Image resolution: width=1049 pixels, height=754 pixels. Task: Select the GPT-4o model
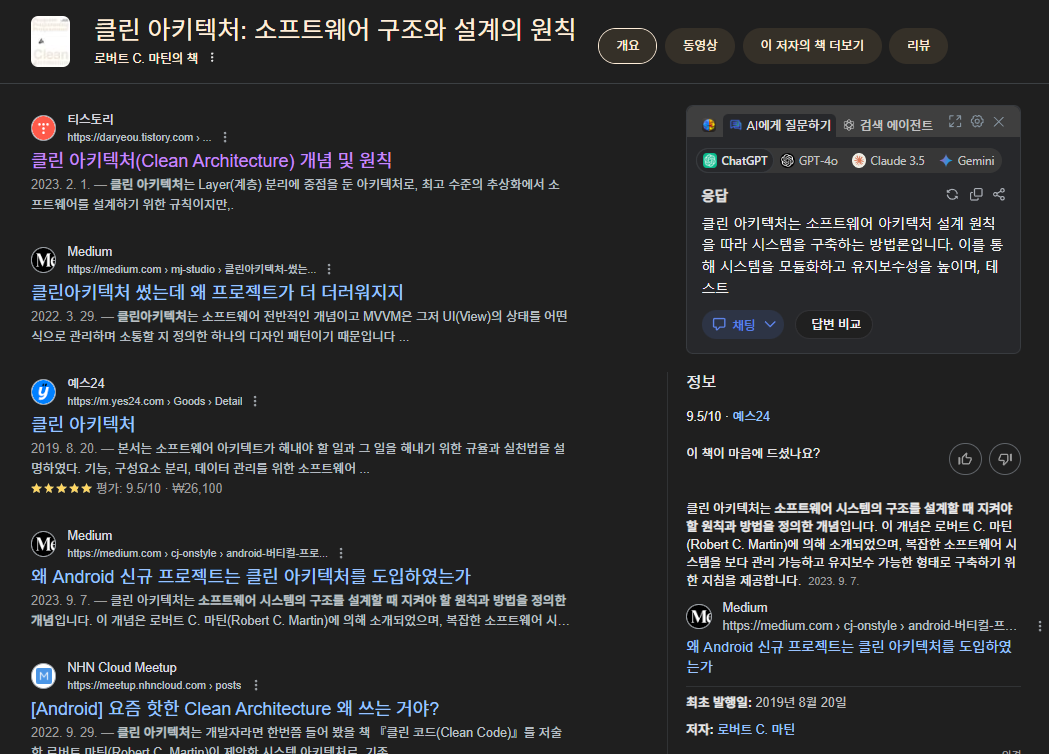809,161
